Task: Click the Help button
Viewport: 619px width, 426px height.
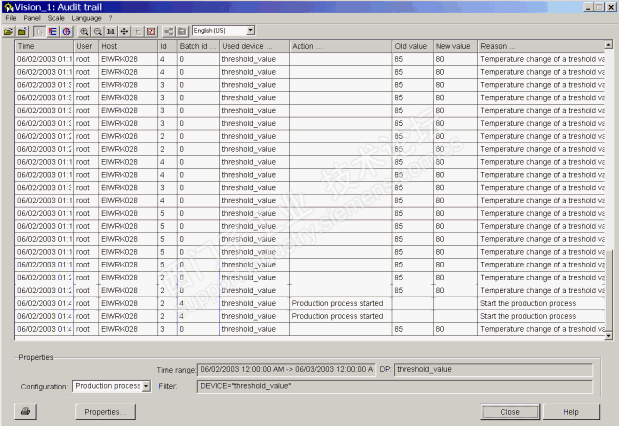Action: point(571,412)
